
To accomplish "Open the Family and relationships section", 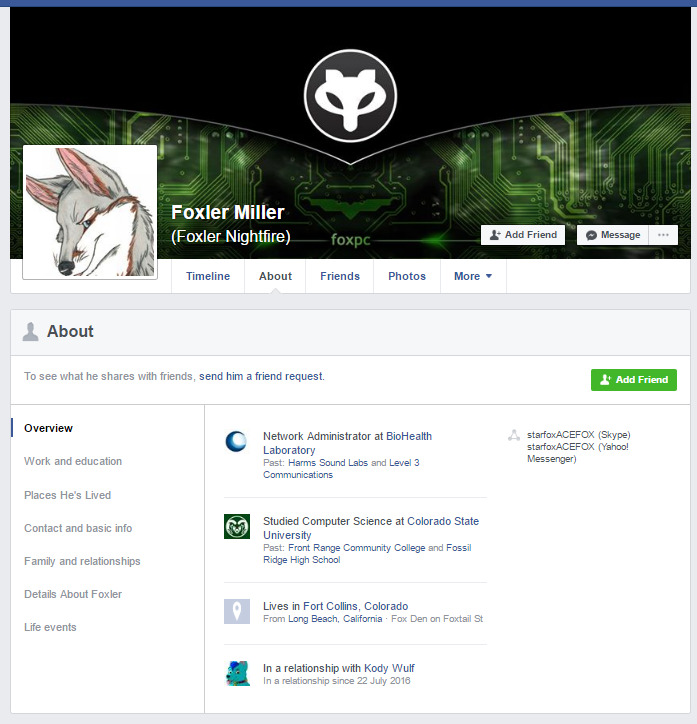I will click(x=82, y=561).
